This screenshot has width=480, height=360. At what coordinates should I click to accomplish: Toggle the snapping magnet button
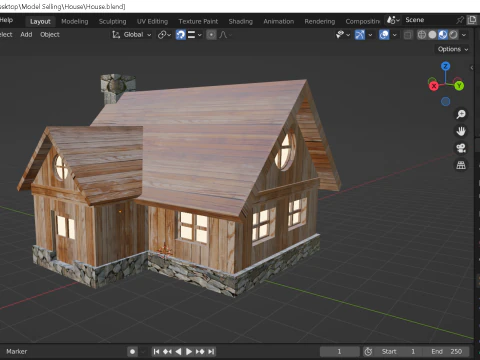(180, 35)
